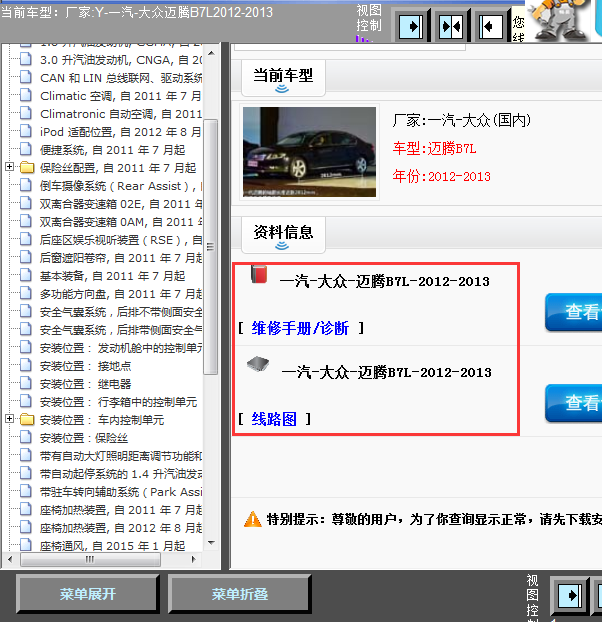602x627 pixels.
Task: Open 带有自动大灯照明距离调节功能 entry
Action: 121,456
